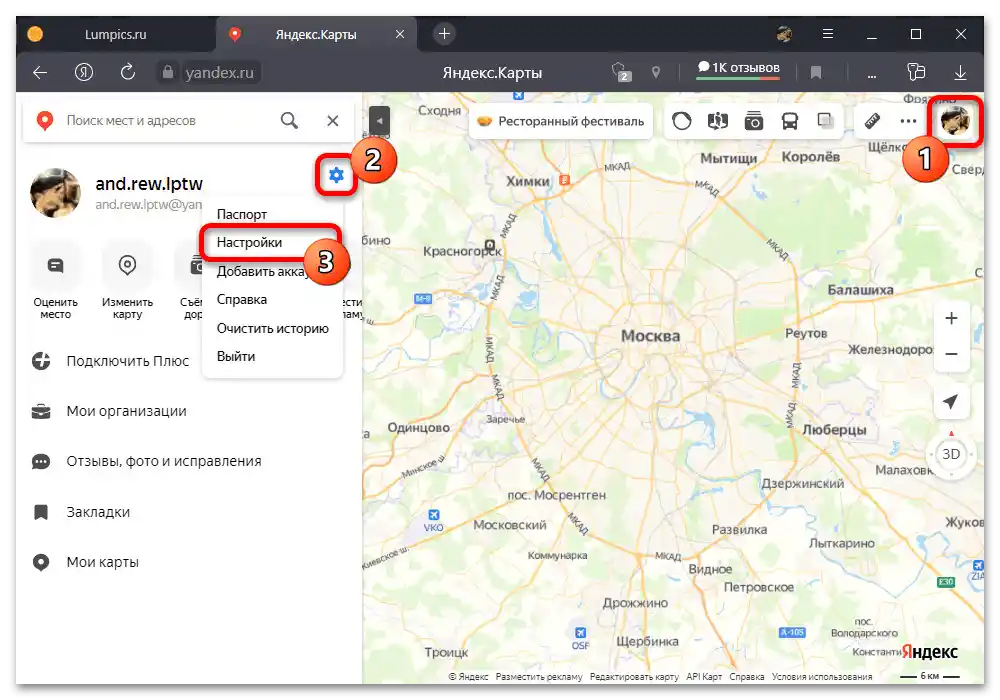Open street panoramas camera icon
The width and height of the screenshot is (1000, 700).
click(753, 120)
